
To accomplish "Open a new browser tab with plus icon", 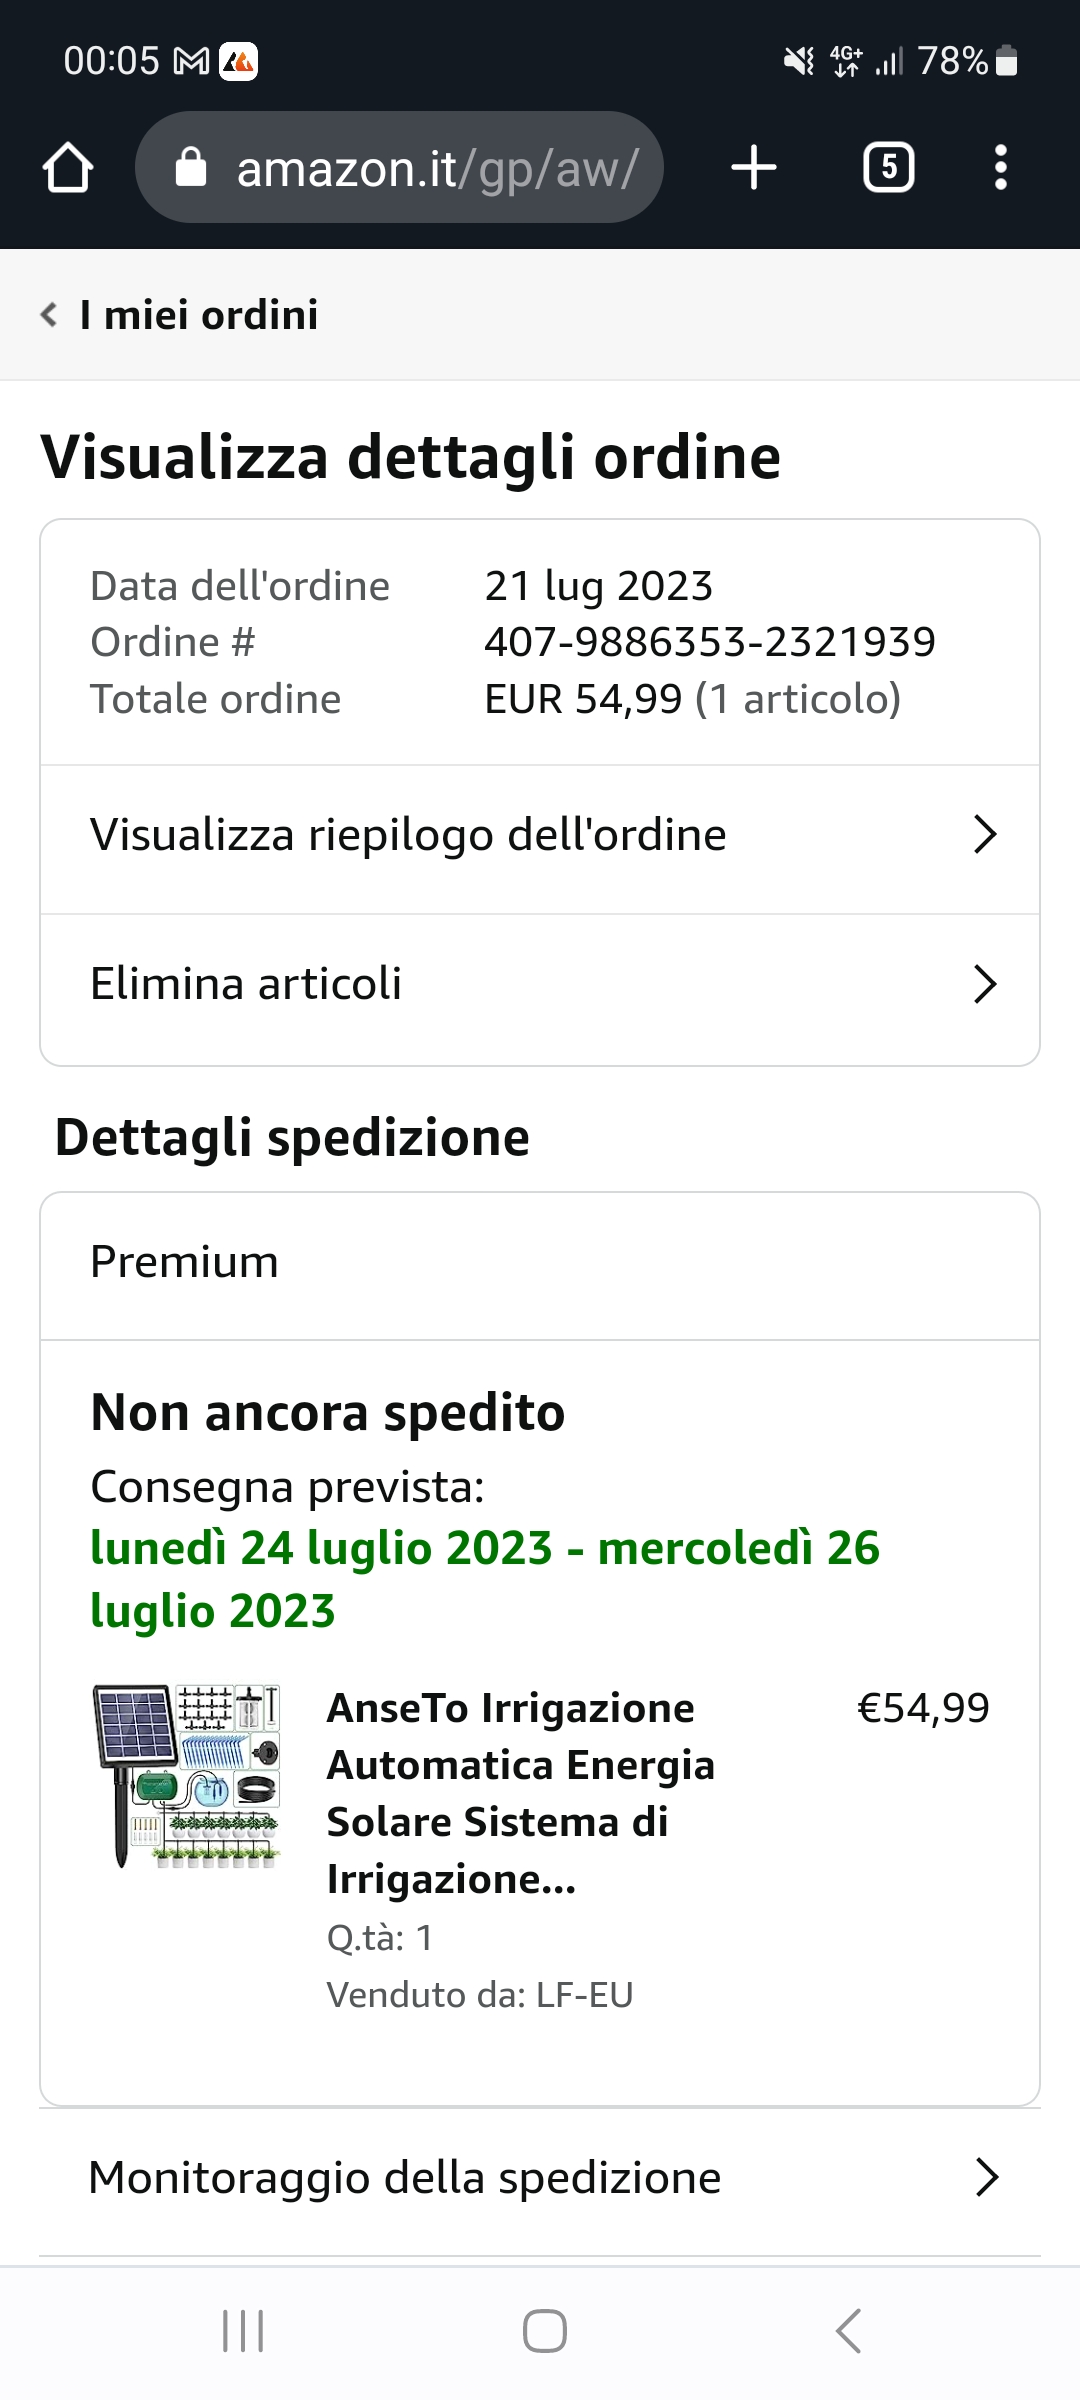I will (x=754, y=167).
